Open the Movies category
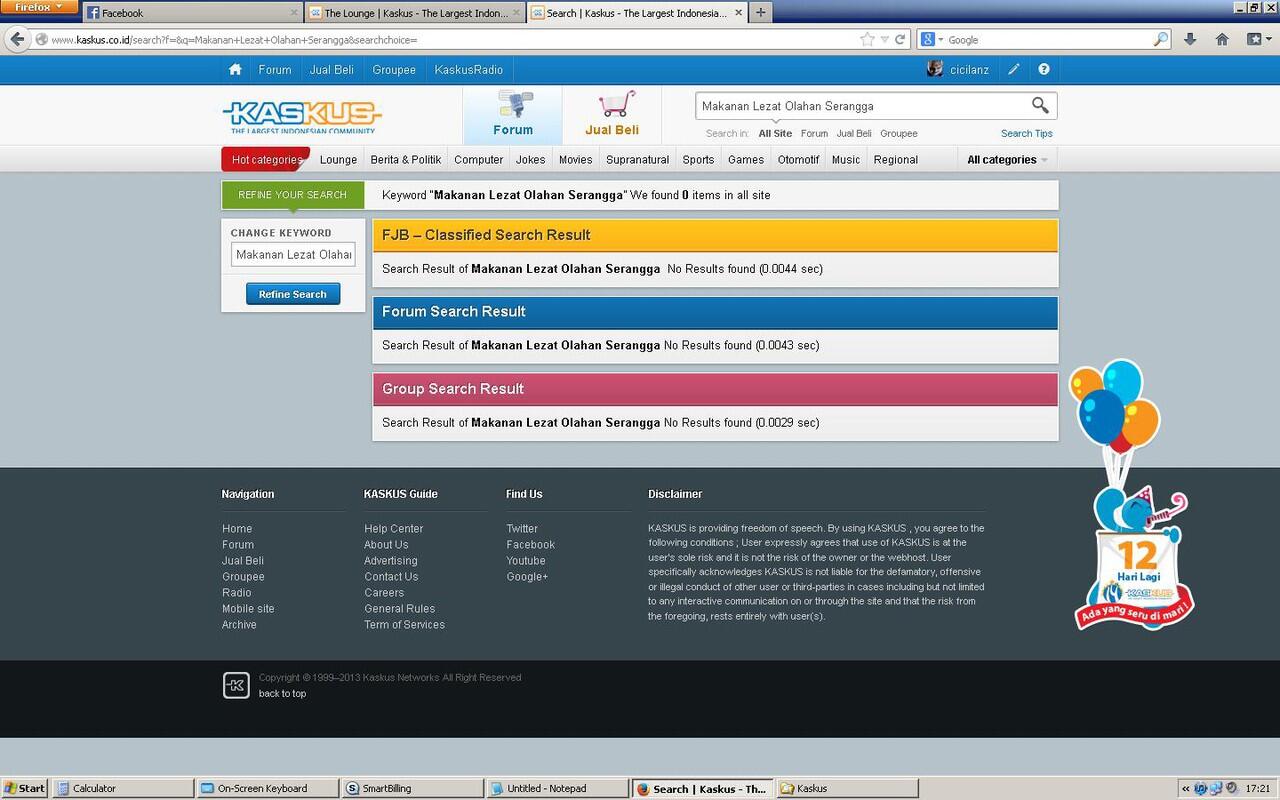The image size is (1280, 800). point(576,160)
